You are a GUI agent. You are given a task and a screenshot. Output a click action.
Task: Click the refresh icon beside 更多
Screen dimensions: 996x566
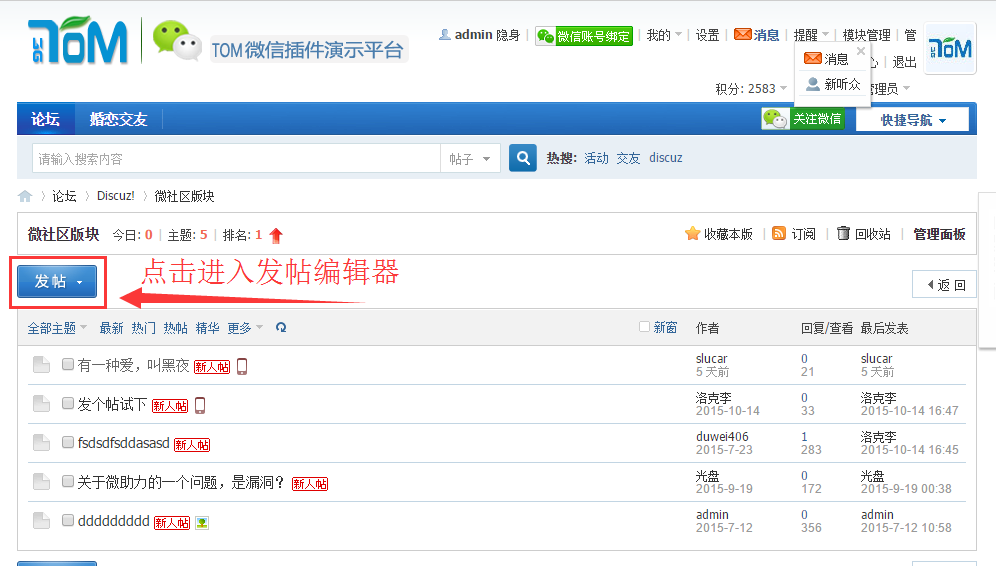[281, 327]
